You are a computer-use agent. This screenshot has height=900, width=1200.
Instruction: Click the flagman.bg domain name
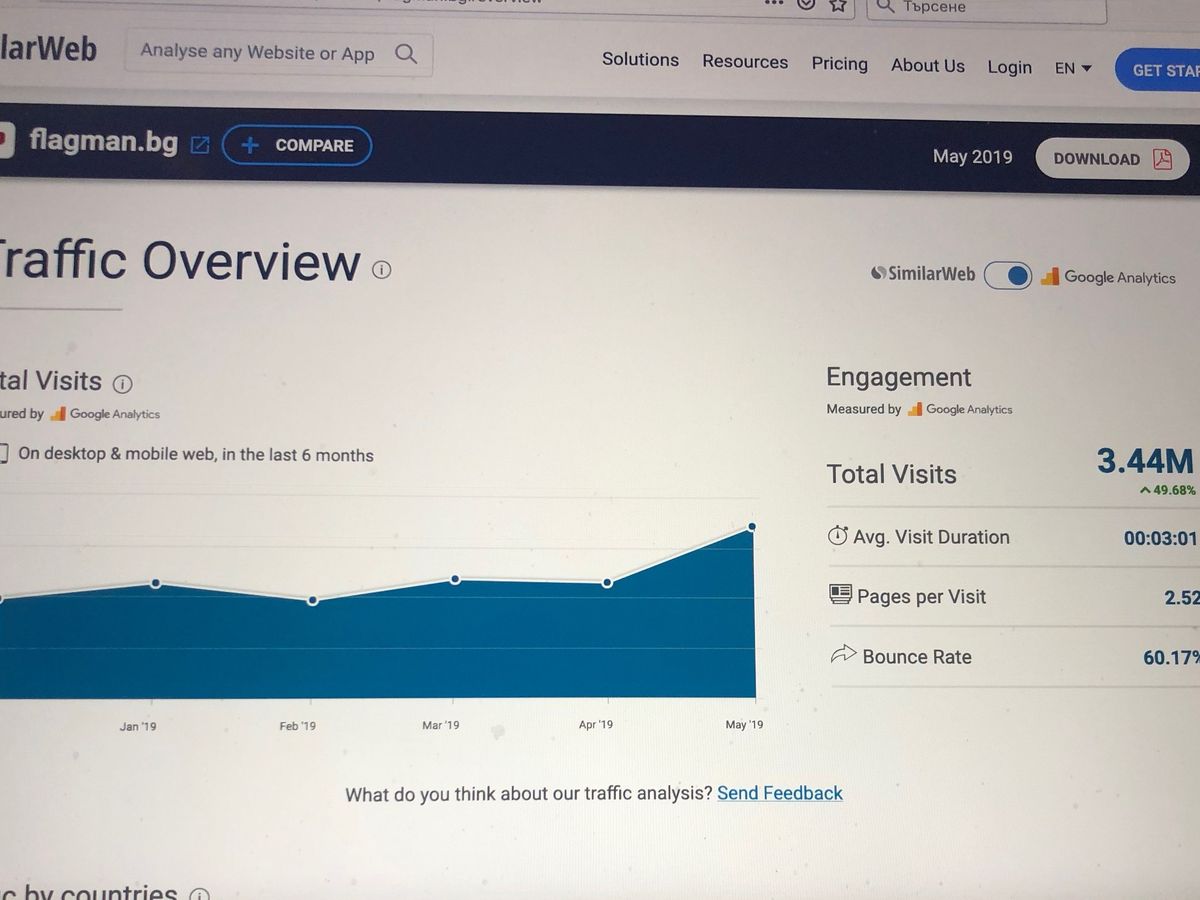point(103,140)
